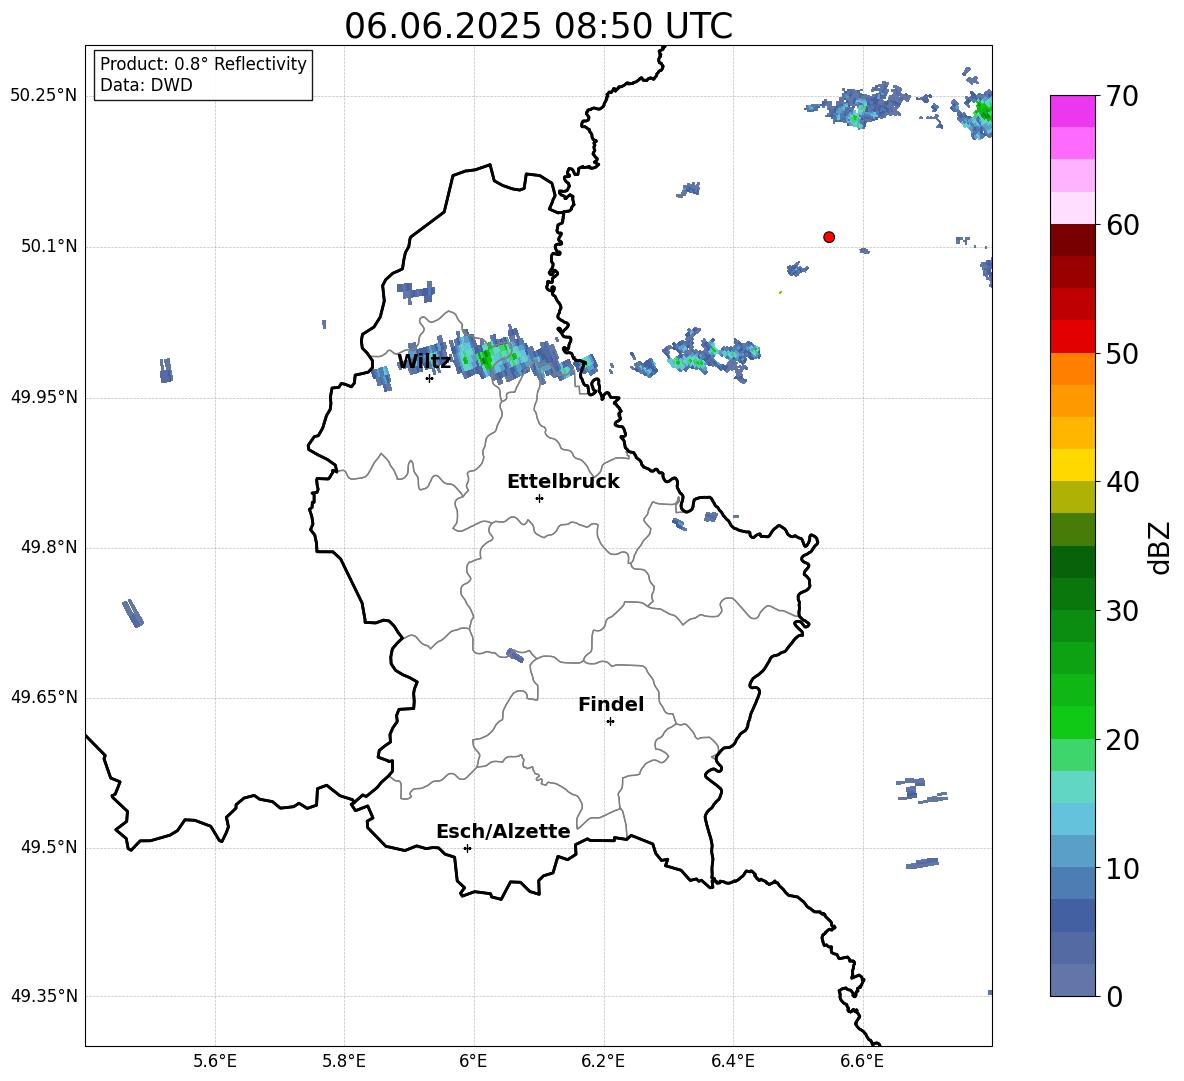Click the dBZ colorbar label
1184x1081 pixels.
point(1159,547)
